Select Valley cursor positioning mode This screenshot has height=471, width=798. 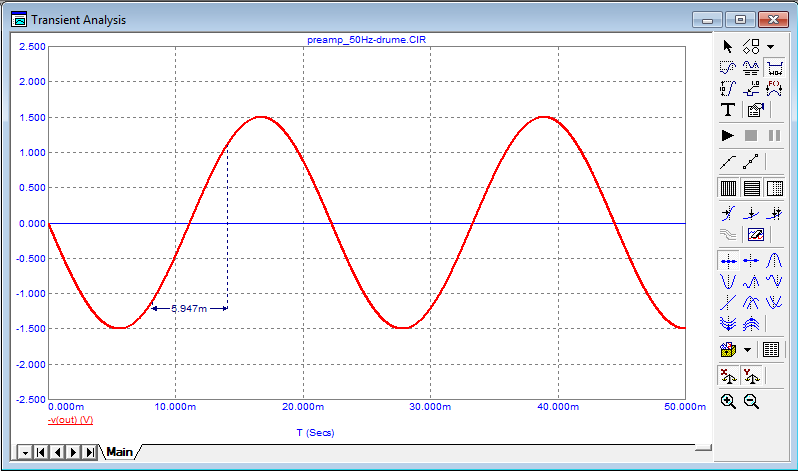click(x=728, y=281)
